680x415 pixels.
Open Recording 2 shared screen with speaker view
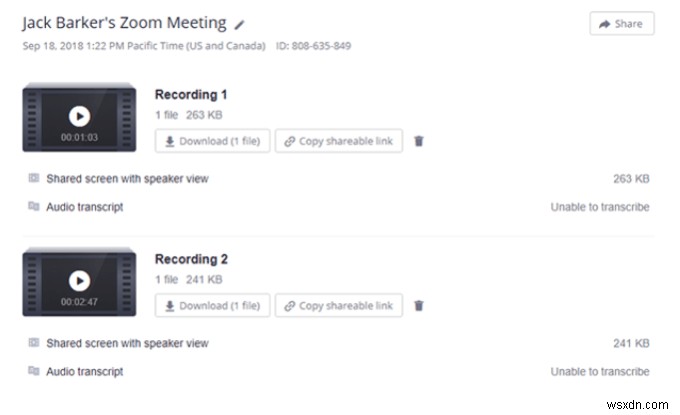(x=127, y=343)
